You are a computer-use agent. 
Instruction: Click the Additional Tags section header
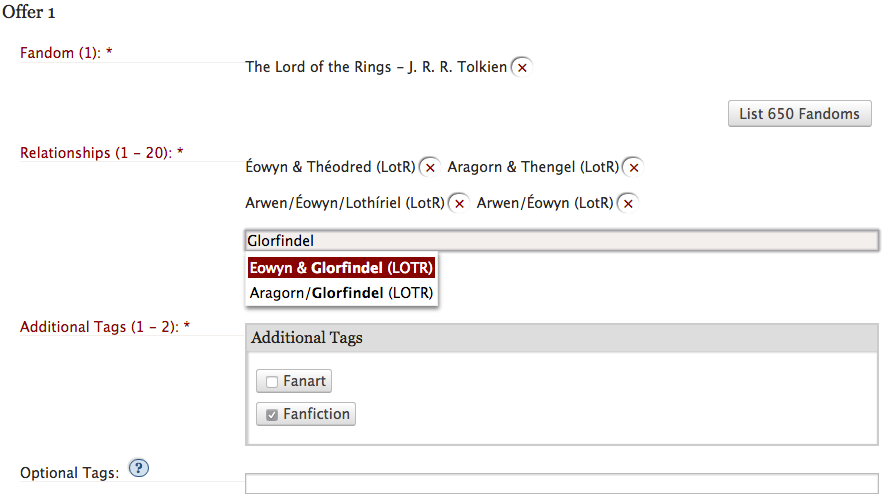click(562, 338)
